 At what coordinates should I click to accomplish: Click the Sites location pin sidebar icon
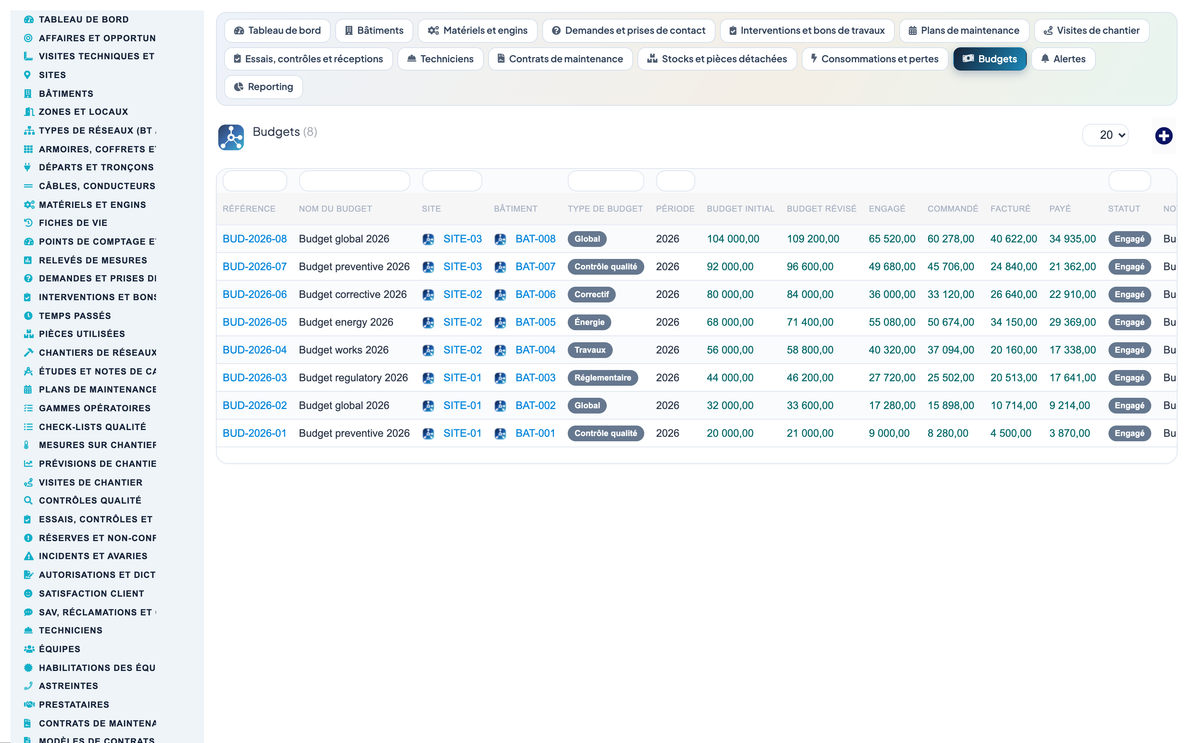(x=28, y=75)
